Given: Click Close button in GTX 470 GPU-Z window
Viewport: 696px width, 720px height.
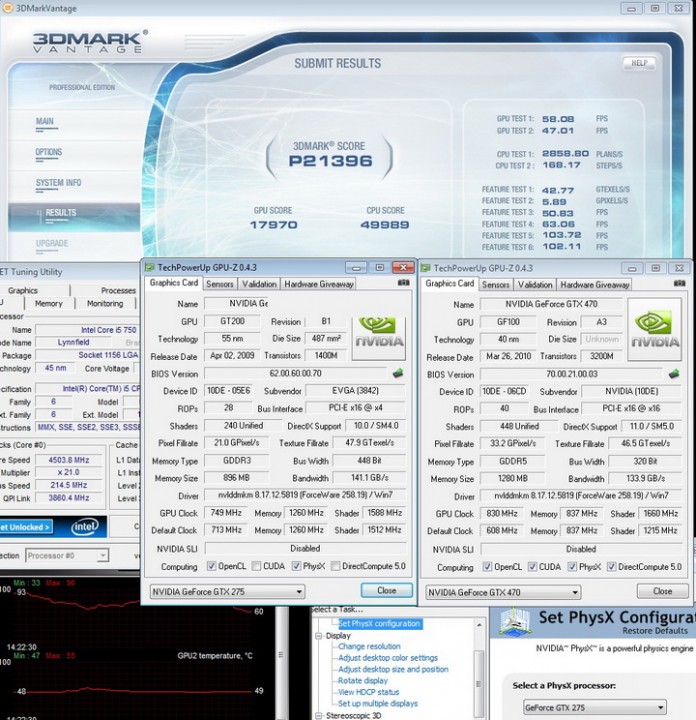Looking at the screenshot, I should click(662, 591).
